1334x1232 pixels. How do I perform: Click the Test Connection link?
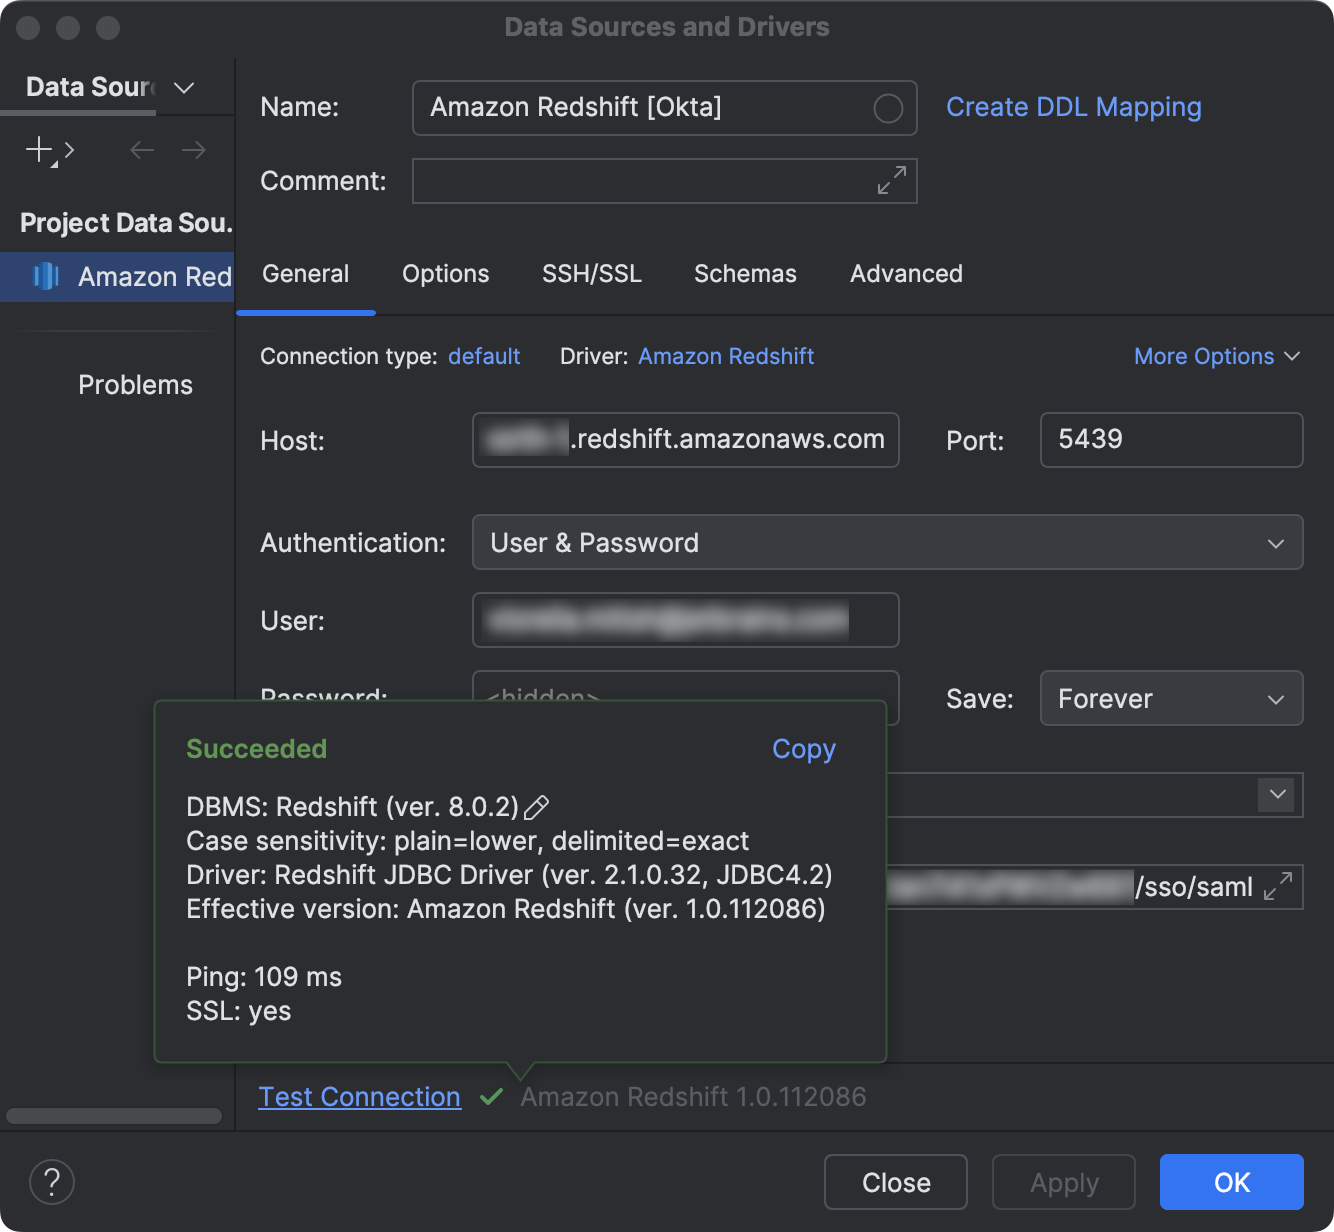[x=360, y=1097]
